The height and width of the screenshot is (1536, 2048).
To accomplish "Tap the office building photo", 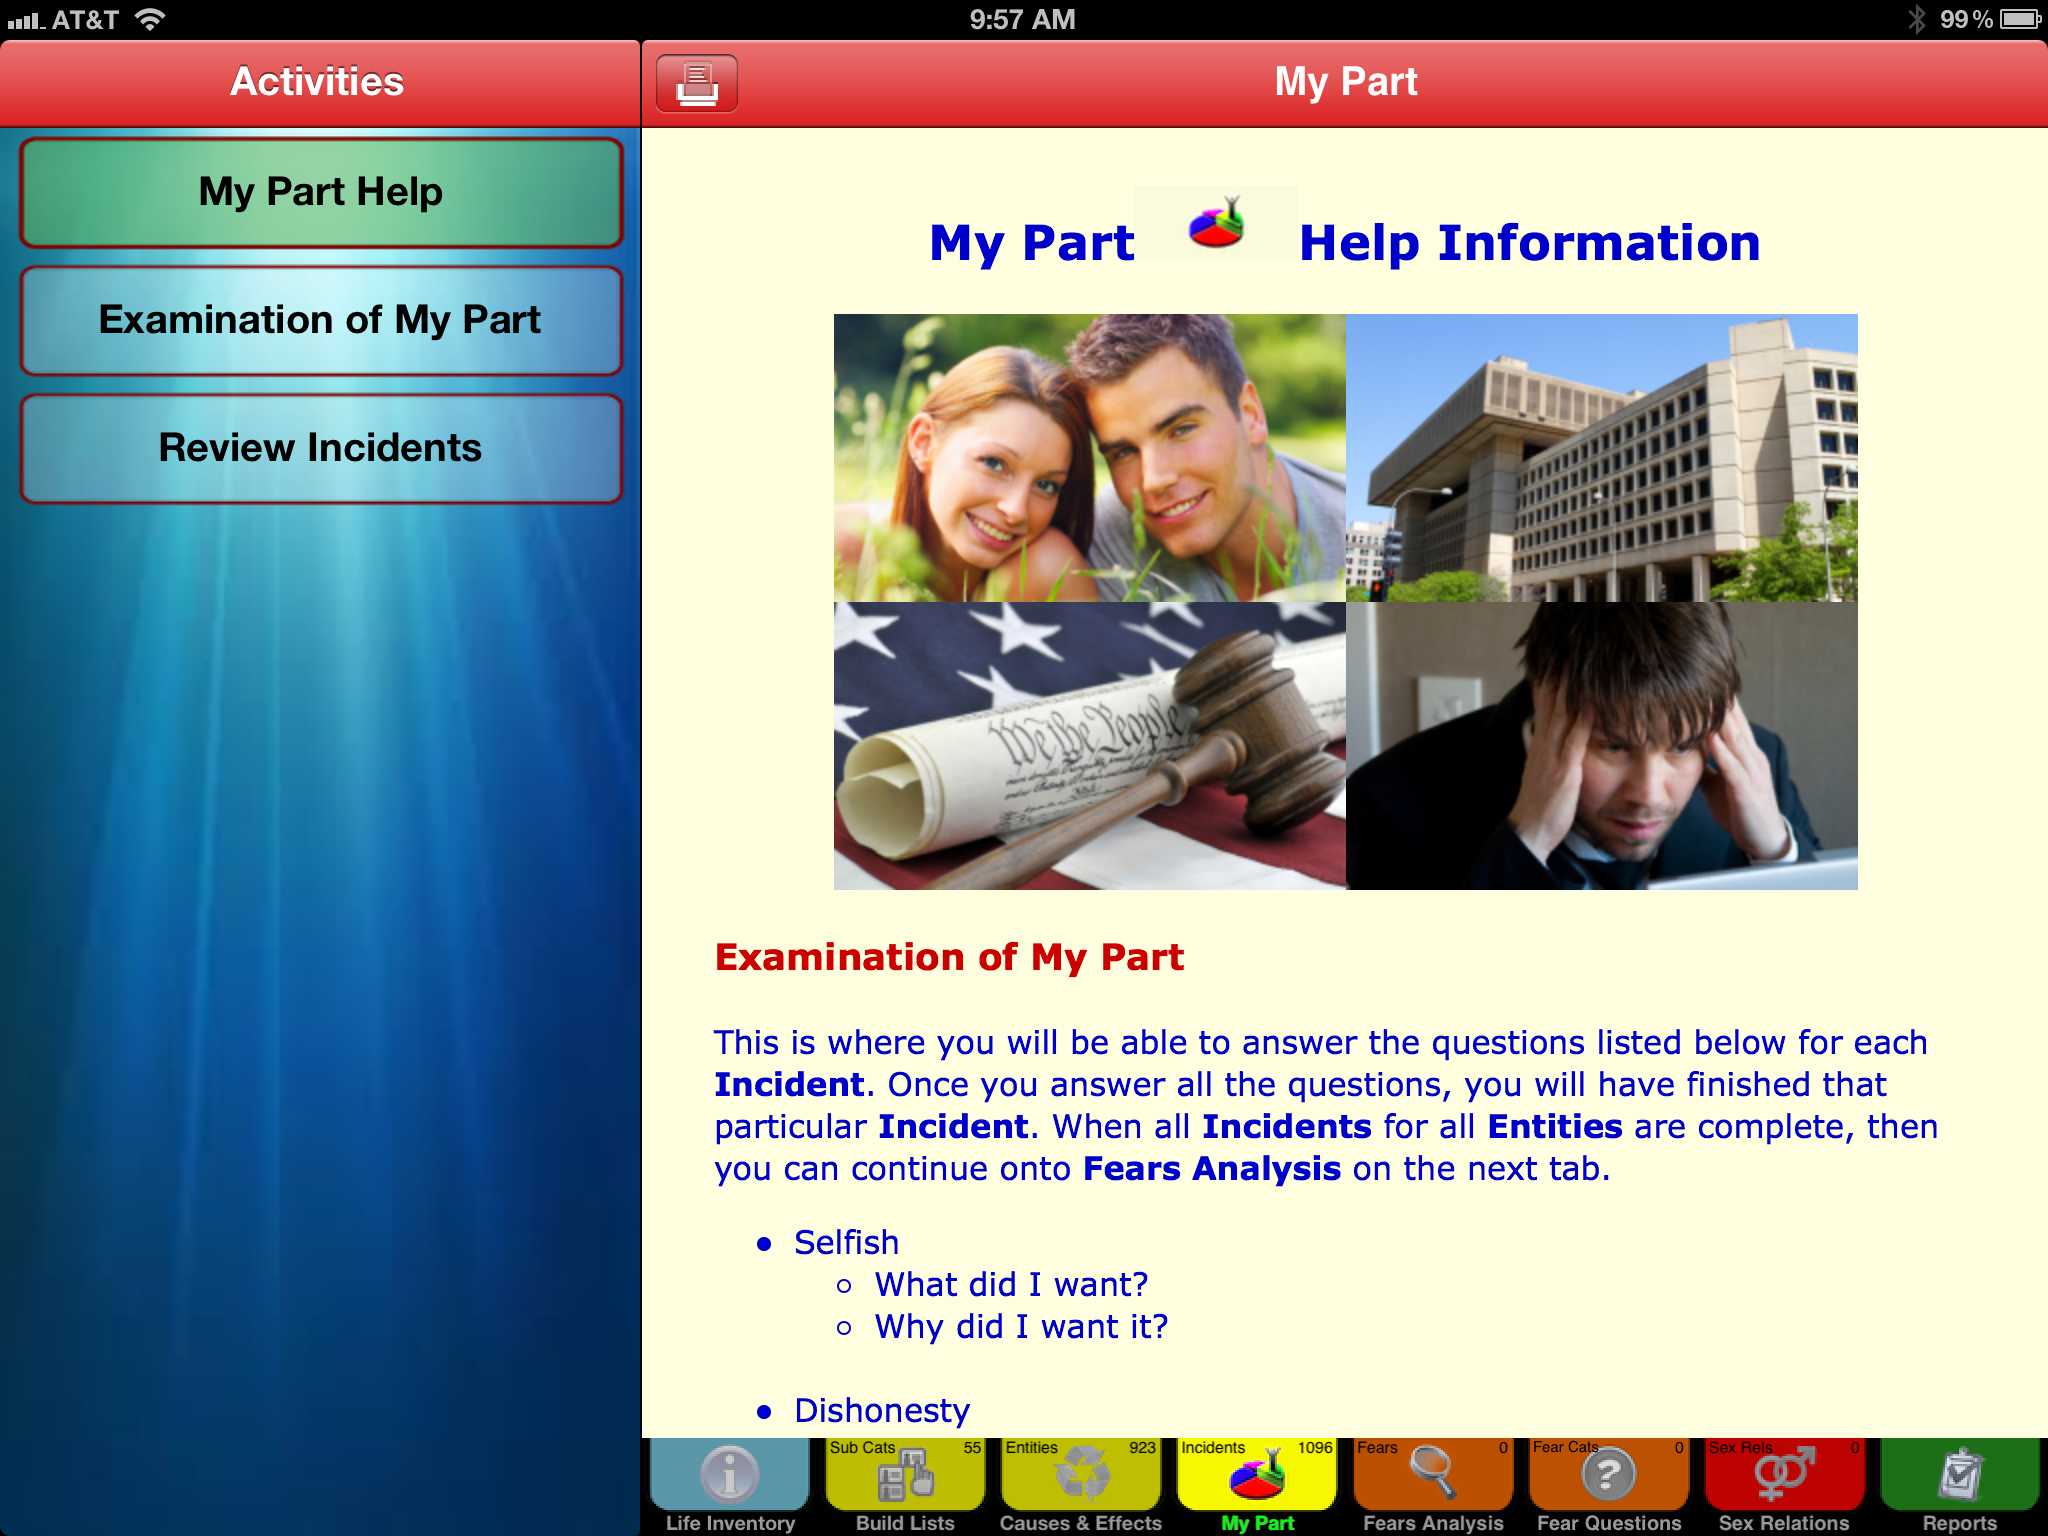I will point(1601,458).
